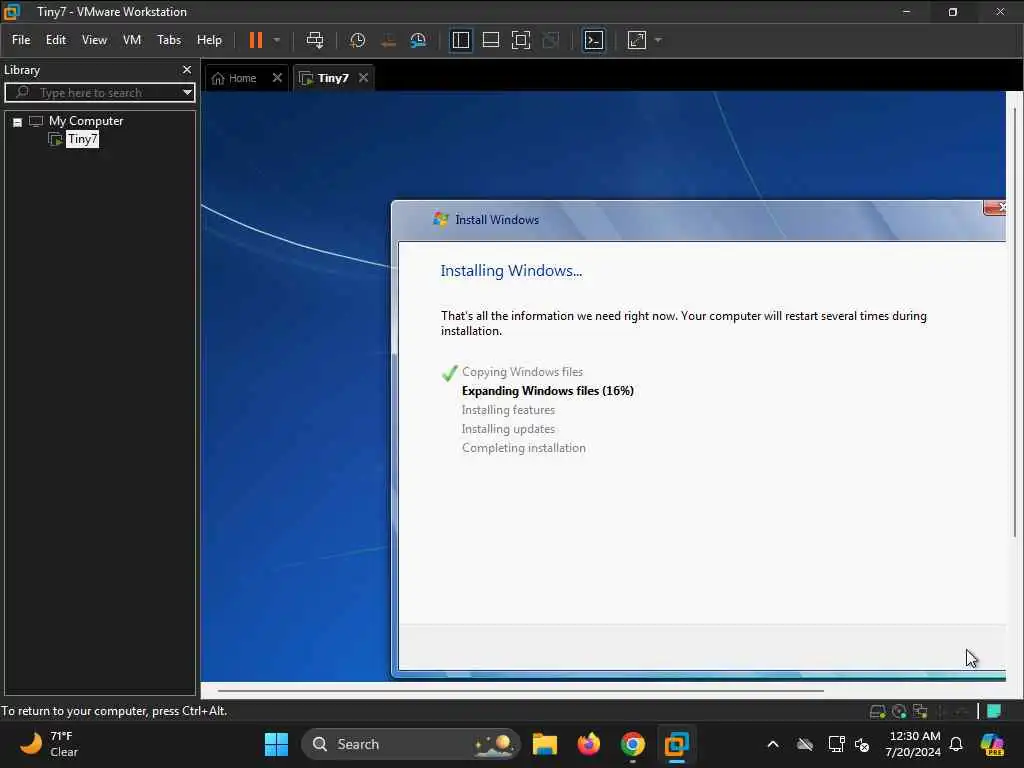Open the clock showing 12:30 AM
The height and width of the screenshot is (768, 1024).
912,744
